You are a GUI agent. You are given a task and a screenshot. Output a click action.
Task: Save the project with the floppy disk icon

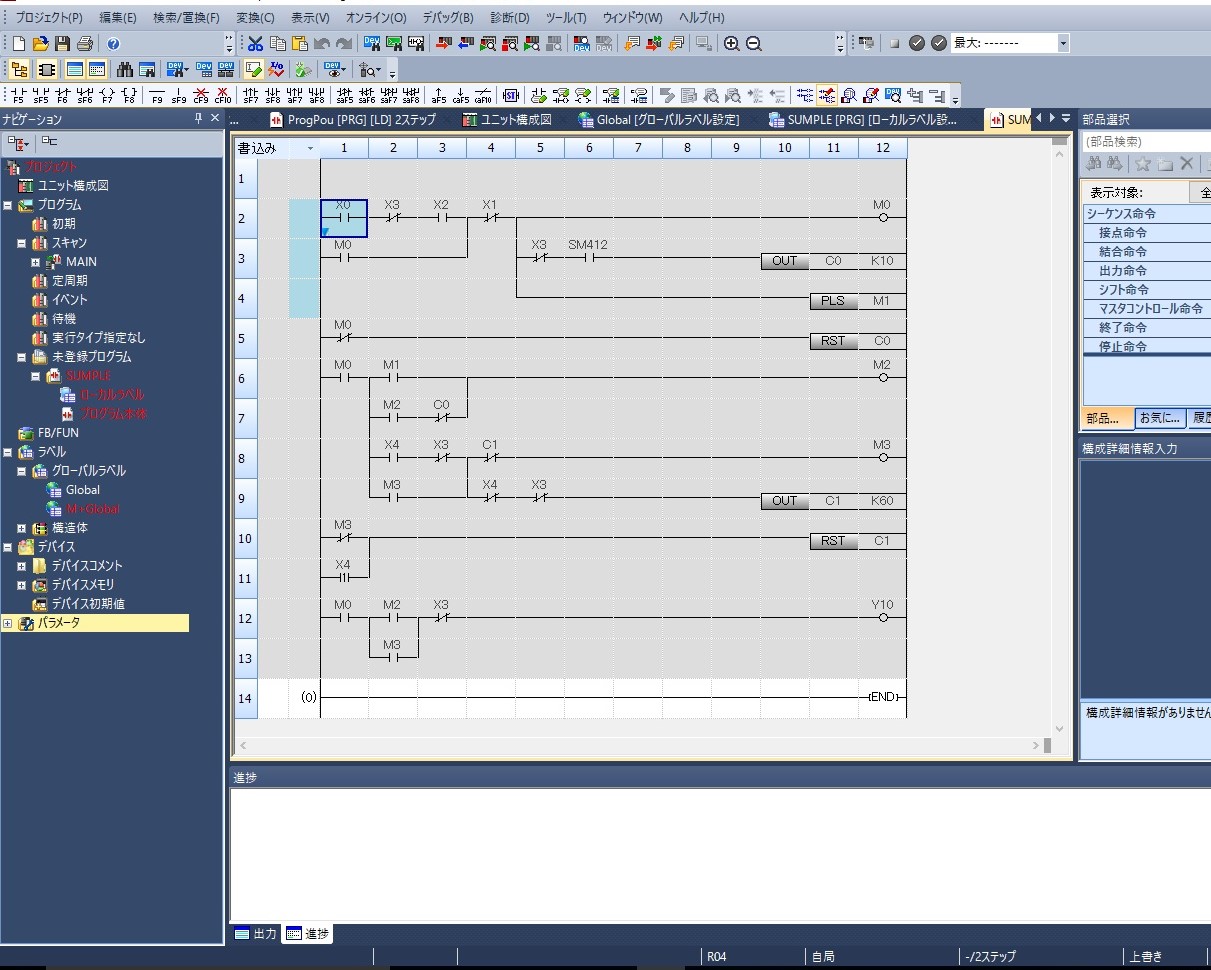(x=62, y=44)
